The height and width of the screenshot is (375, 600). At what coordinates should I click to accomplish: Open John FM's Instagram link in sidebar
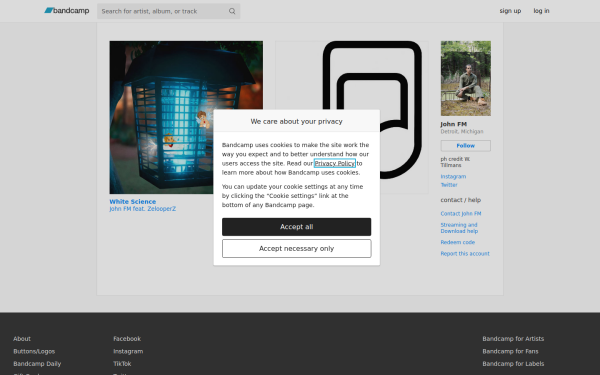click(453, 176)
